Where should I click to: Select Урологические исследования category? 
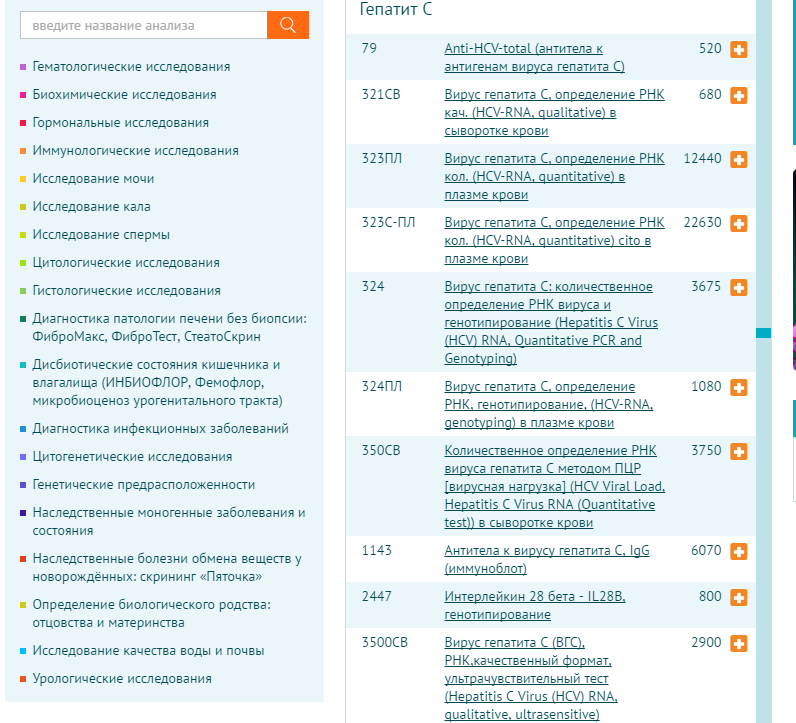click(x=122, y=679)
